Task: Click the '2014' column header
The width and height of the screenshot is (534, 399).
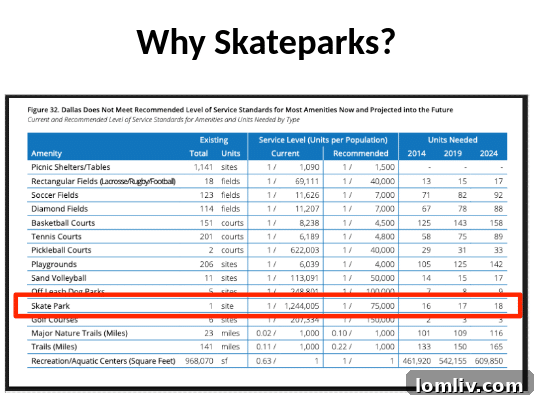Action: pos(417,153)
